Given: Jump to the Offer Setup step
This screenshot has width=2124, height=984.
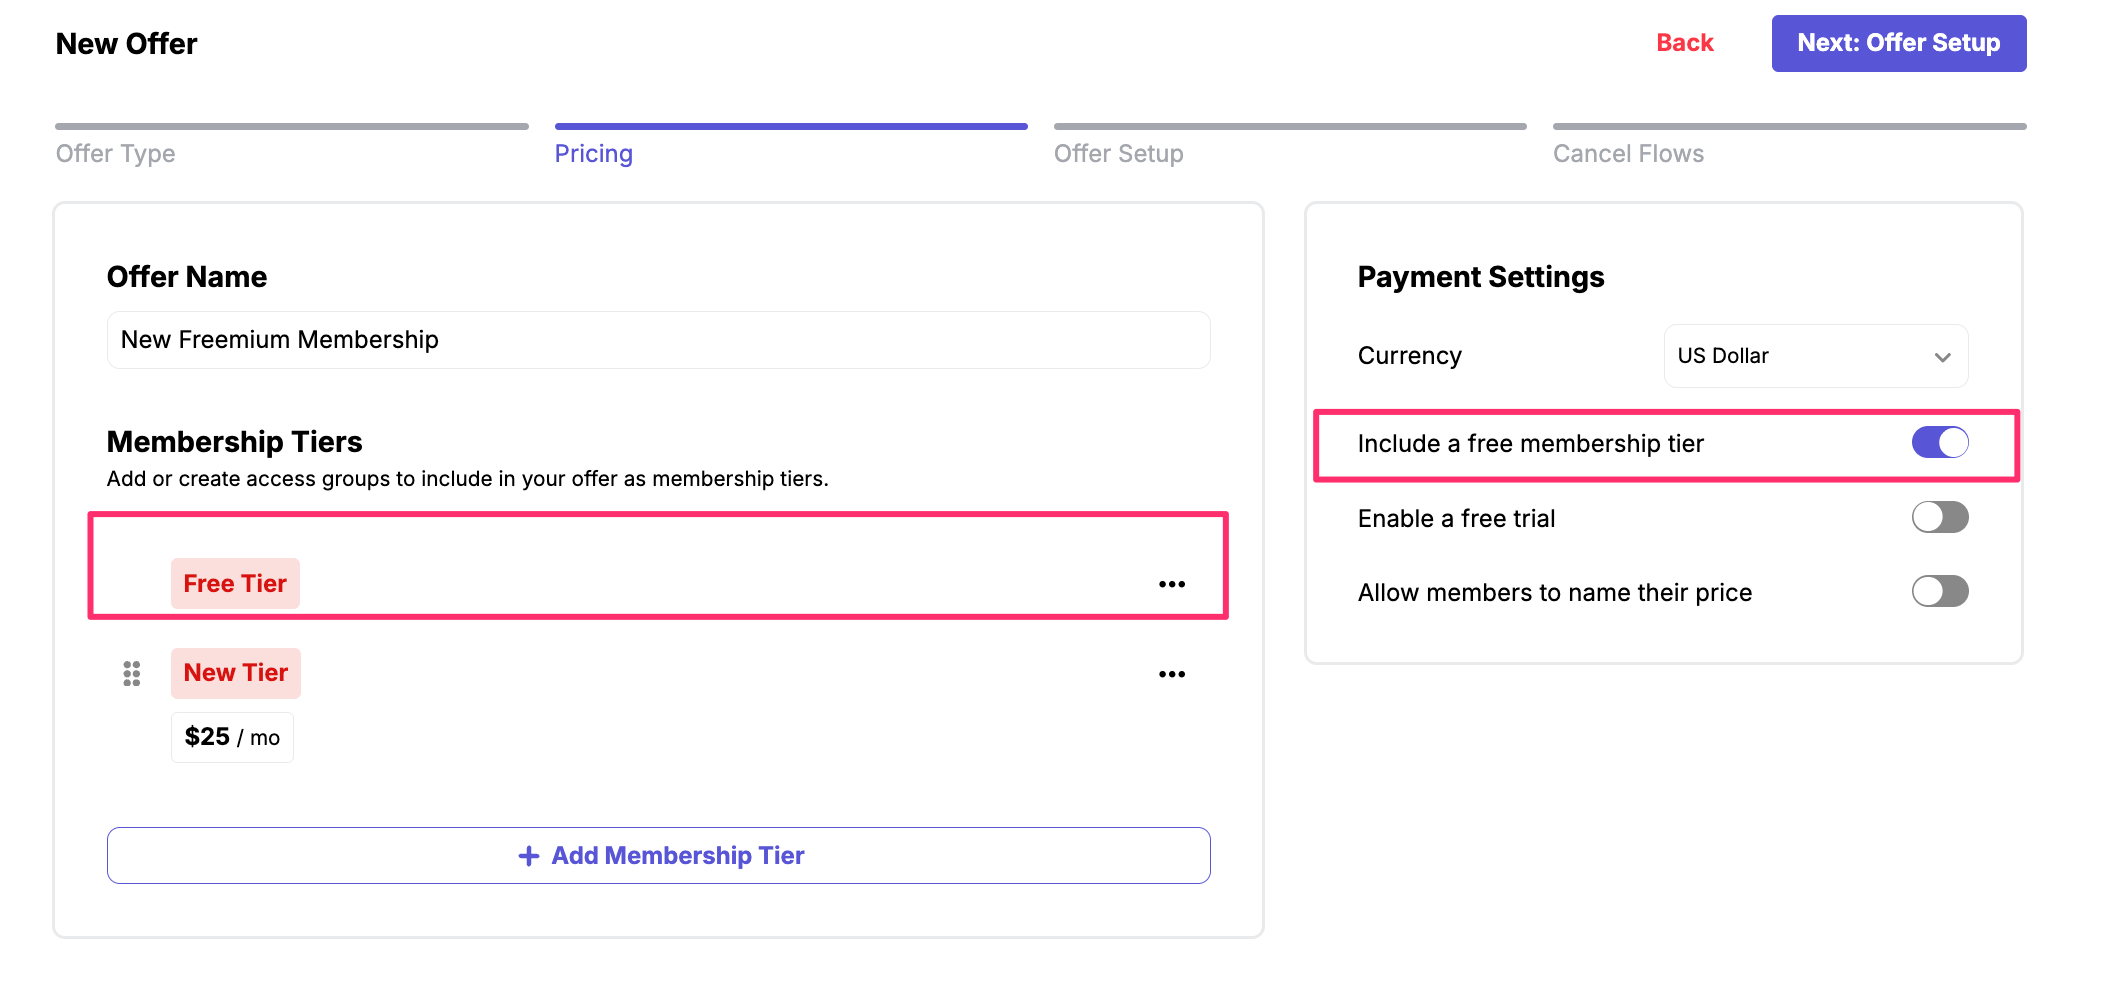Looking at the screenshot, I should pyautogui.click(x=1118, y=153).
